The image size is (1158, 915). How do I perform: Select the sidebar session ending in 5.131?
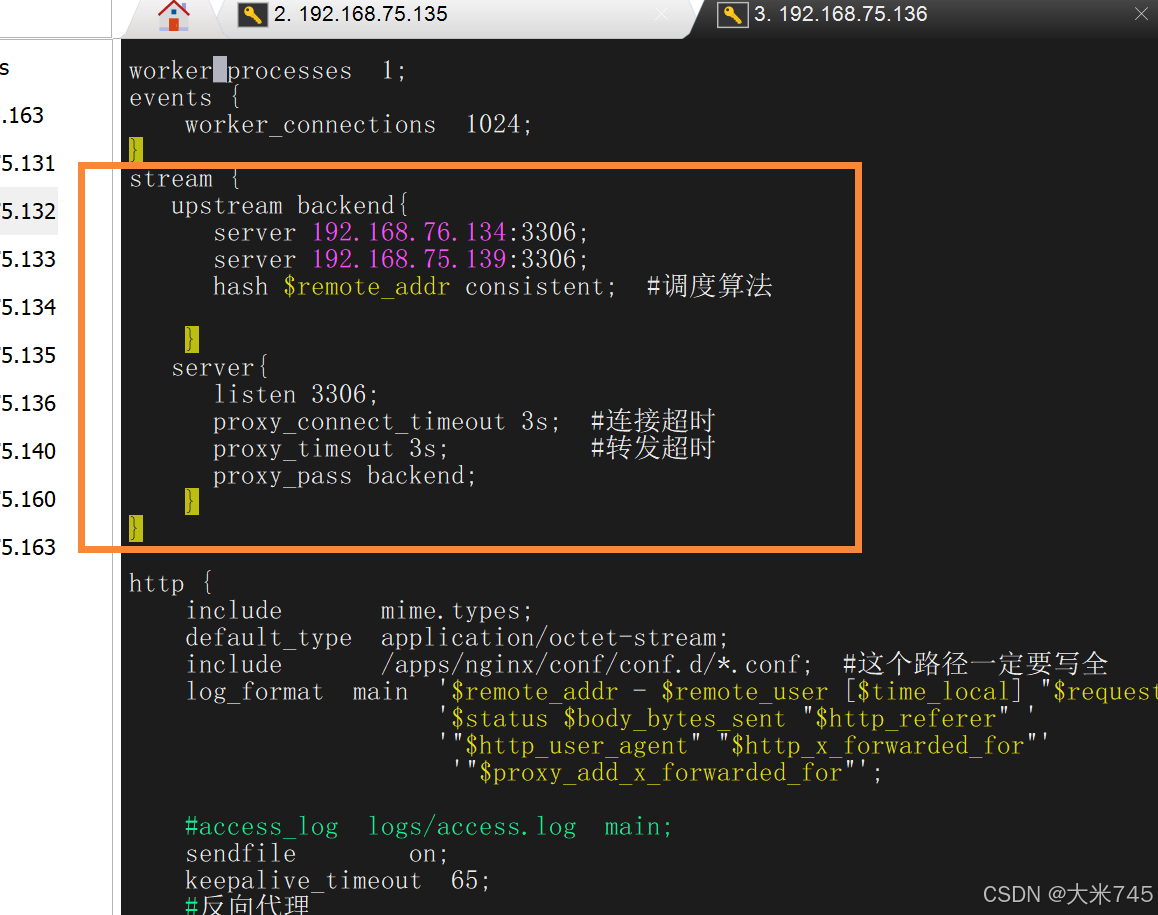(28, 163)
